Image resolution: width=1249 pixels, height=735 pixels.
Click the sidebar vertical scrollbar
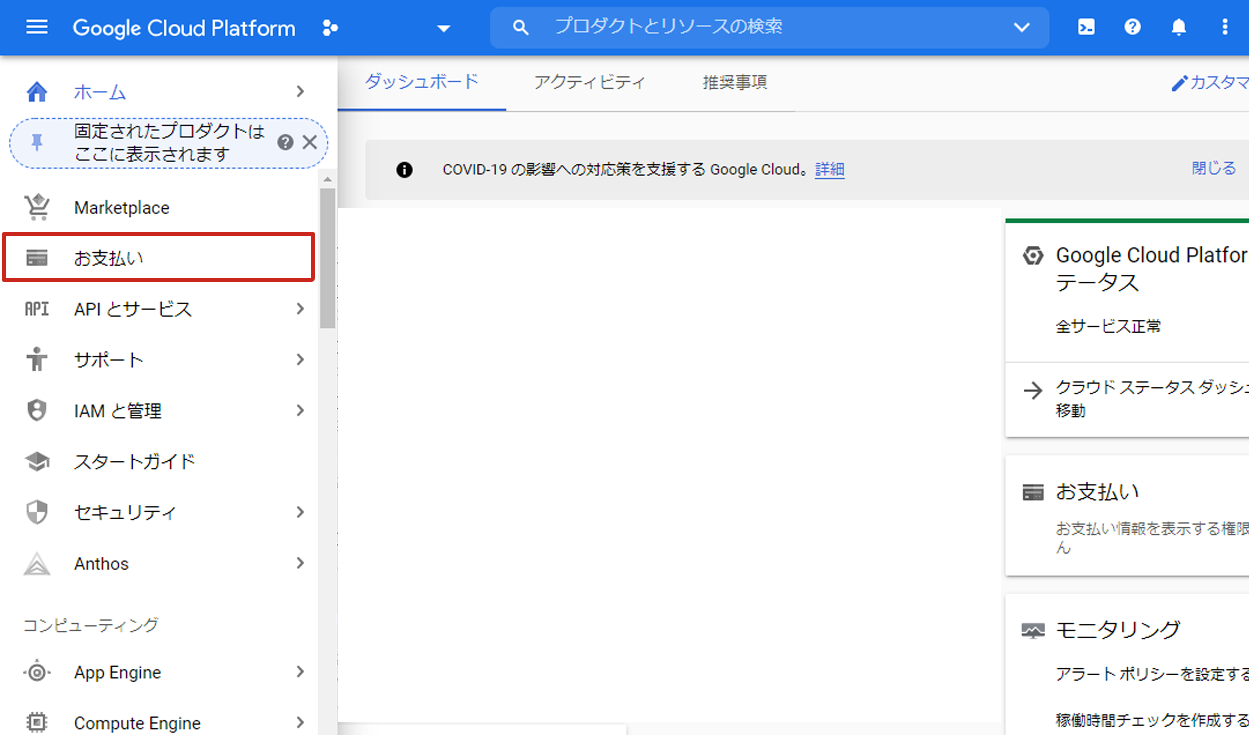click(327, 258)
